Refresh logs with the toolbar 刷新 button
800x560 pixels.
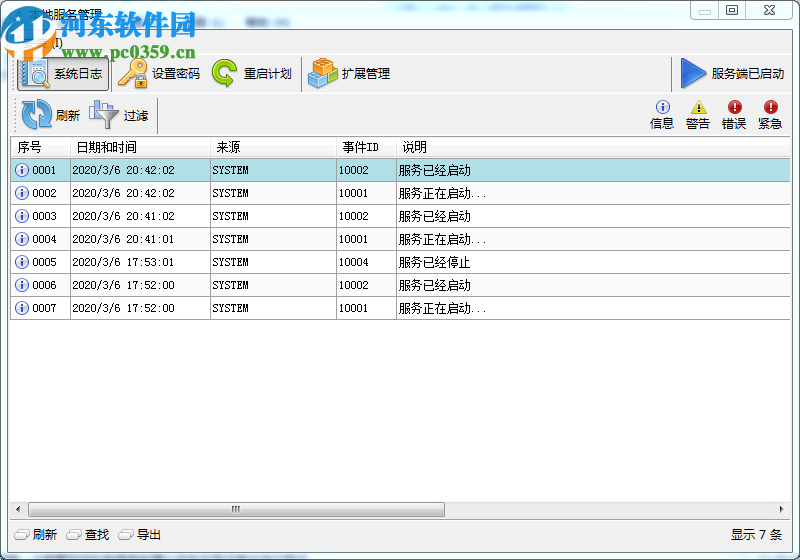[51, 115]
